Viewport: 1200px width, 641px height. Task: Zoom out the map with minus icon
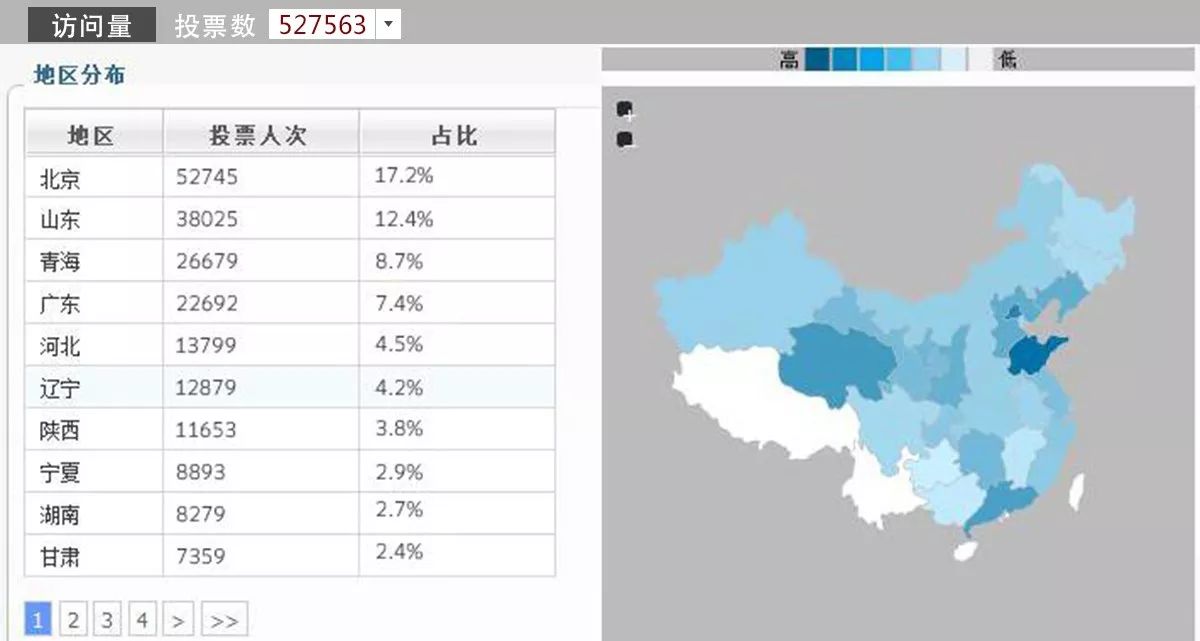625,140
